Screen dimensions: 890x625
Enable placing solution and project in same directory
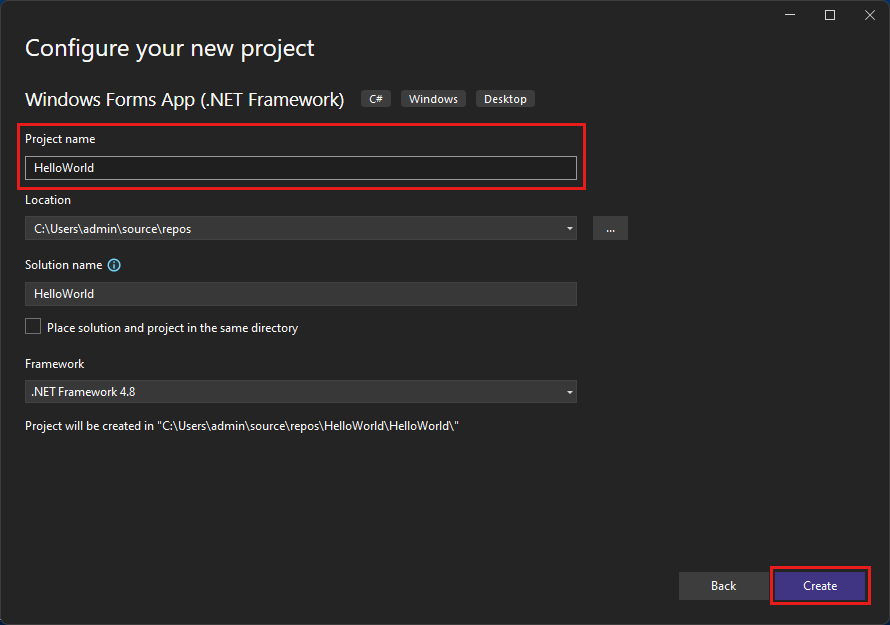click(x=32, y=326)
